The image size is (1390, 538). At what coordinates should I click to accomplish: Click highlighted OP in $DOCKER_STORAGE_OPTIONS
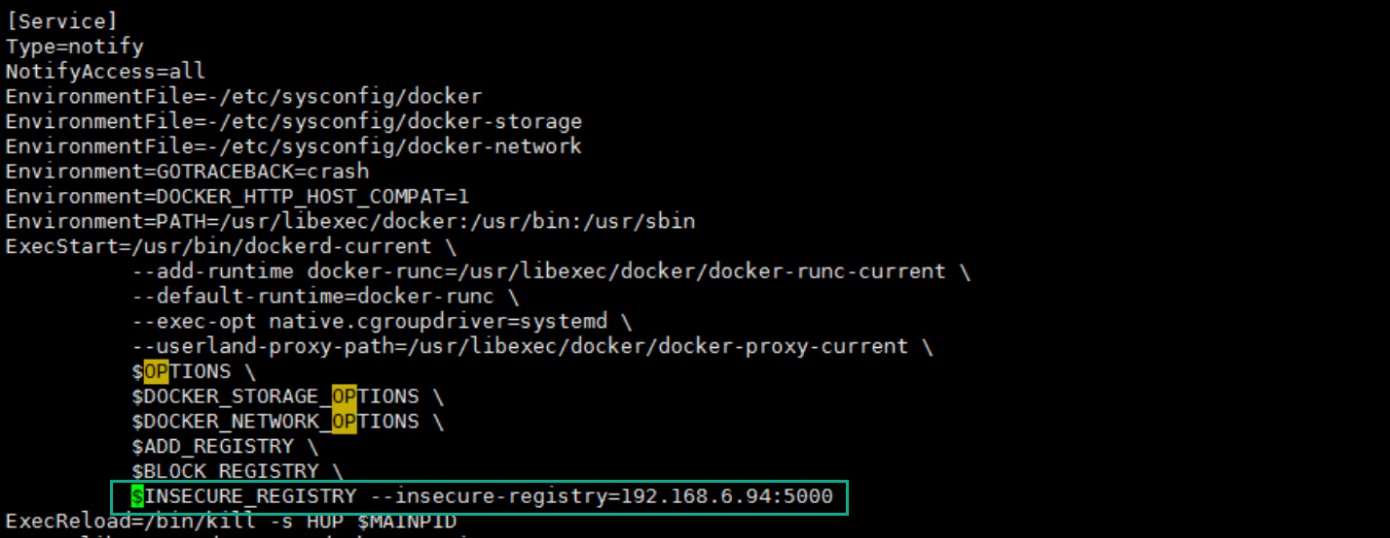coord(344,397)
